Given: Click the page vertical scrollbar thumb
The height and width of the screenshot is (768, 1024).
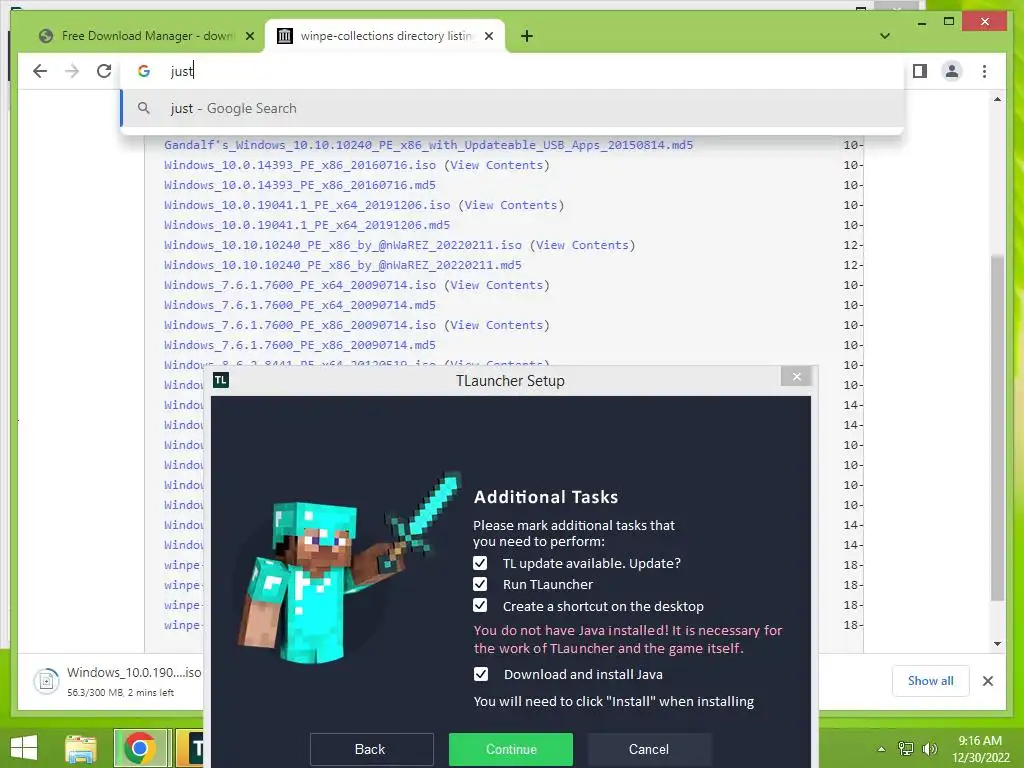Looking at the screenshot, I should click(x=997, y=428).
